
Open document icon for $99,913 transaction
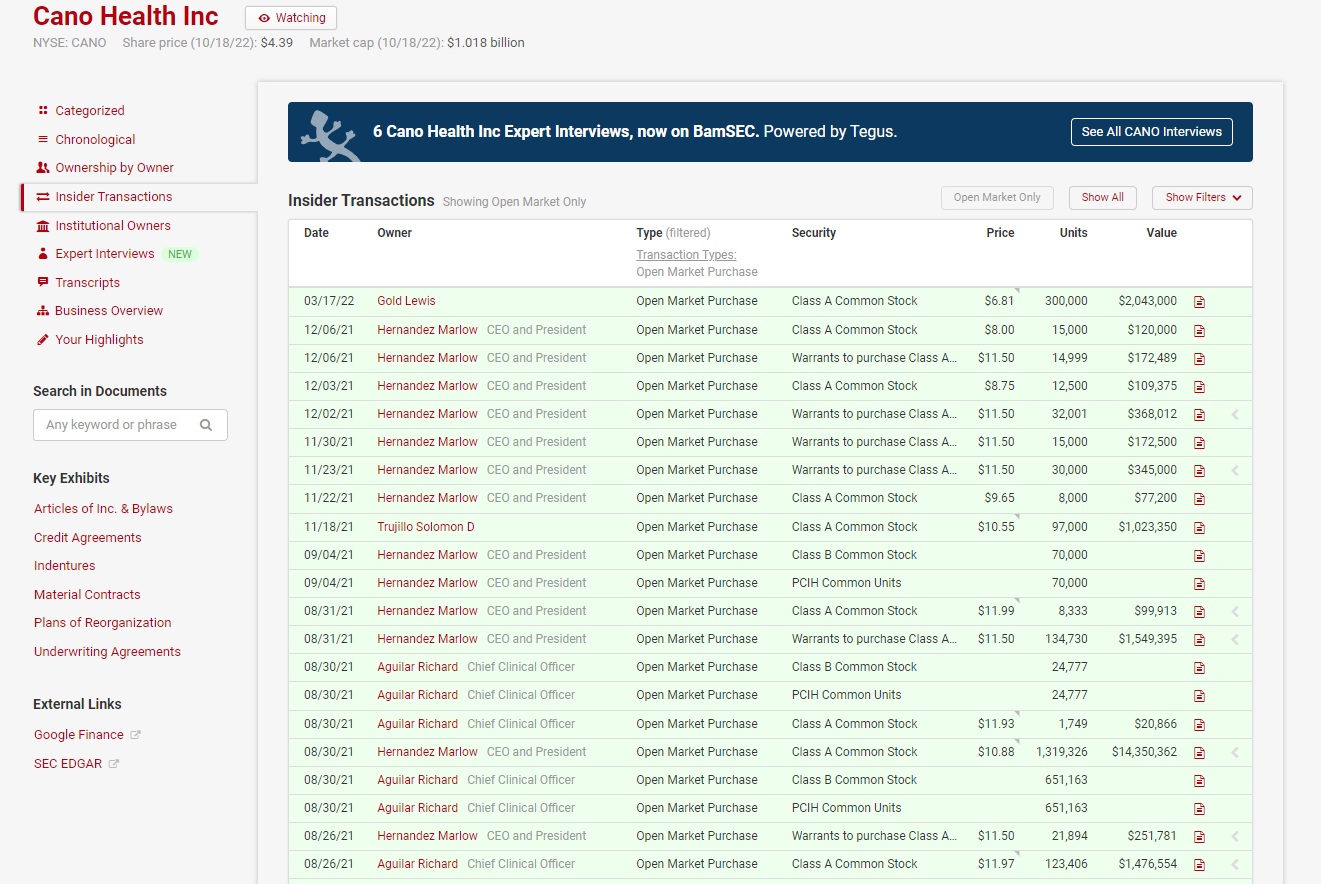pos(1199,612)
